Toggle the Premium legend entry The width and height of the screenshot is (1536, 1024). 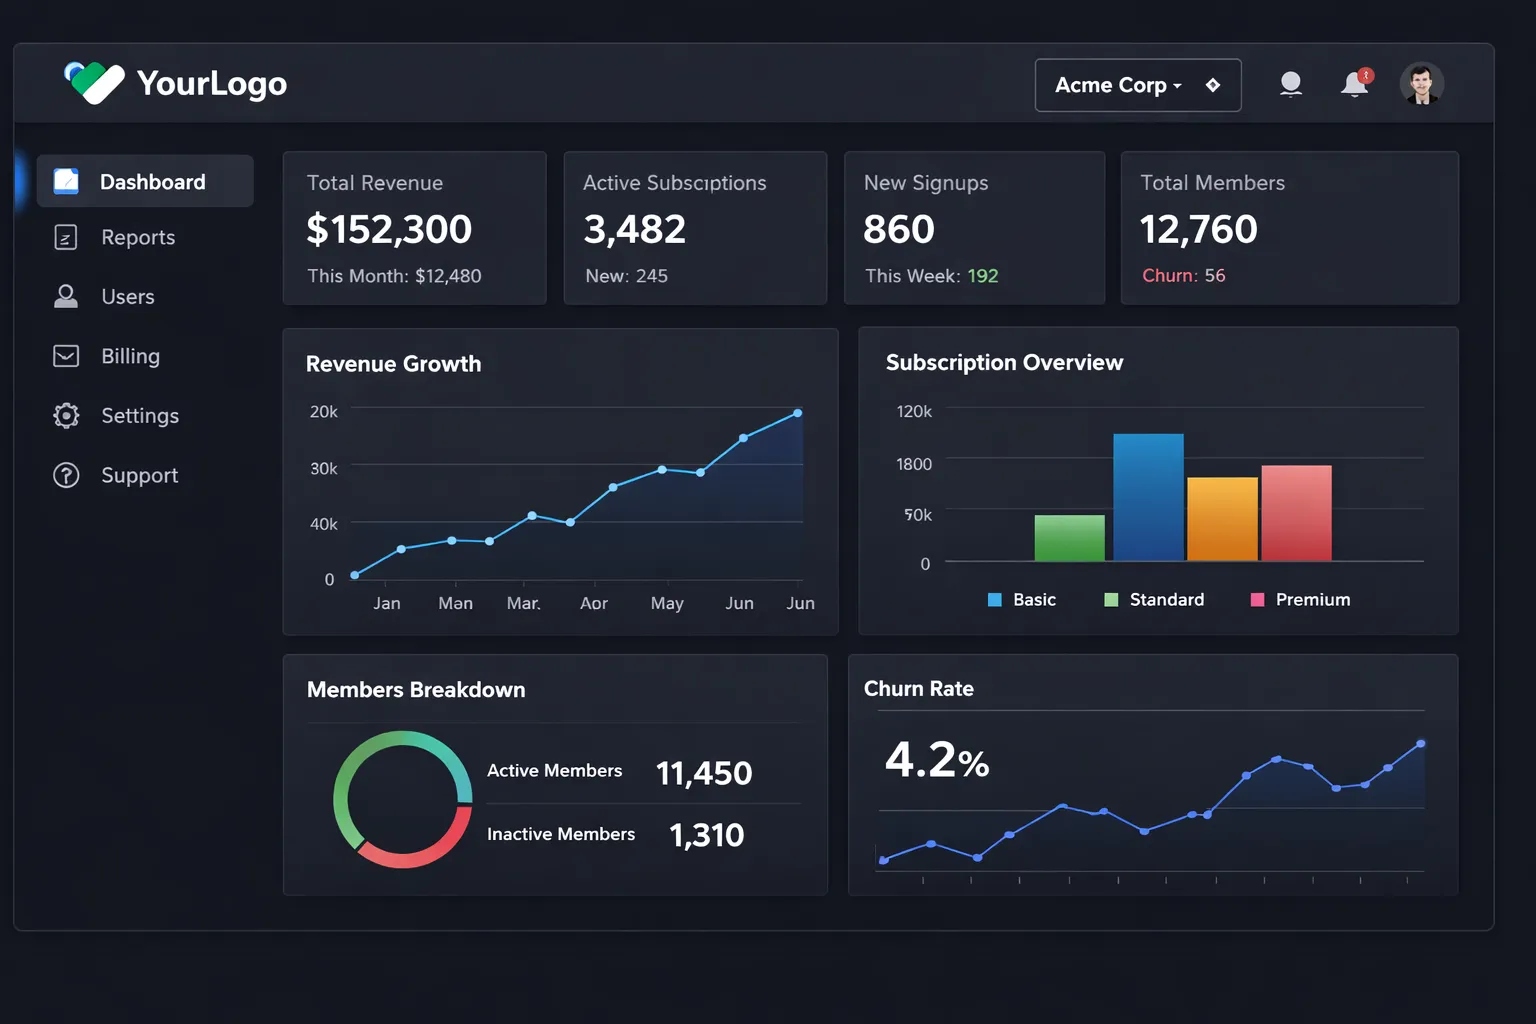click(x=1300, y=600)
